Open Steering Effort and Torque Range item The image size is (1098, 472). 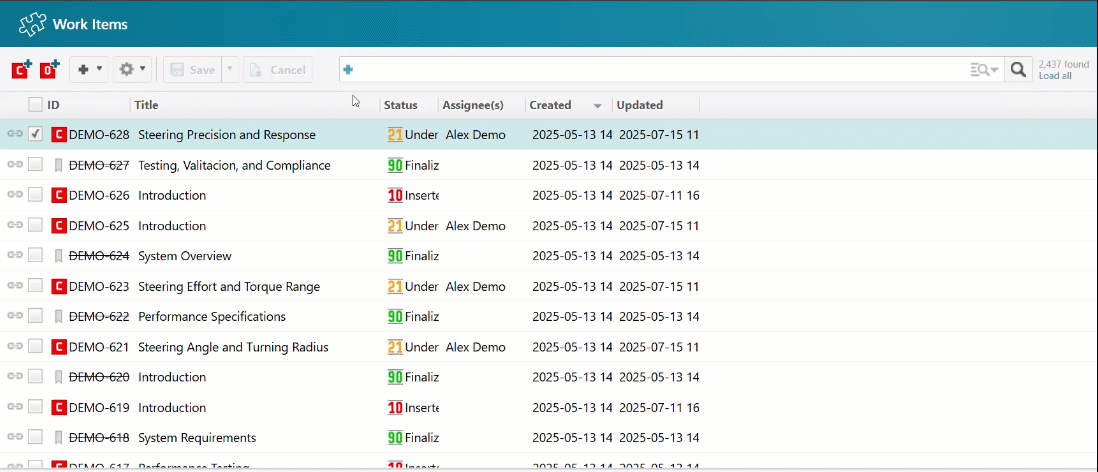coord(229,287)
